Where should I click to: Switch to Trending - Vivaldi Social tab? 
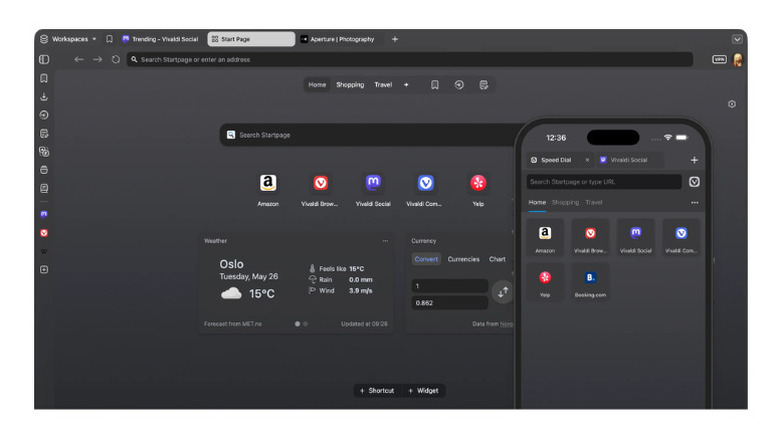[x=160, y=39]
